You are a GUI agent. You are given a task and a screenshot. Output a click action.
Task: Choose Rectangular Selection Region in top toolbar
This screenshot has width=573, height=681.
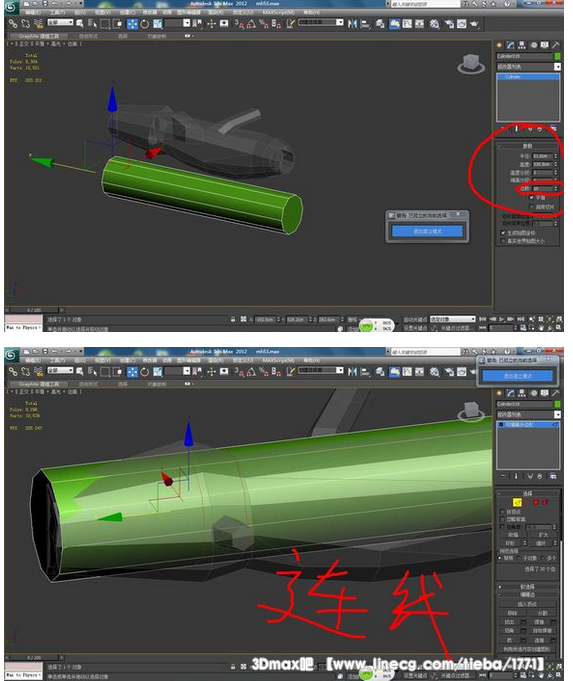coord(105,23)
